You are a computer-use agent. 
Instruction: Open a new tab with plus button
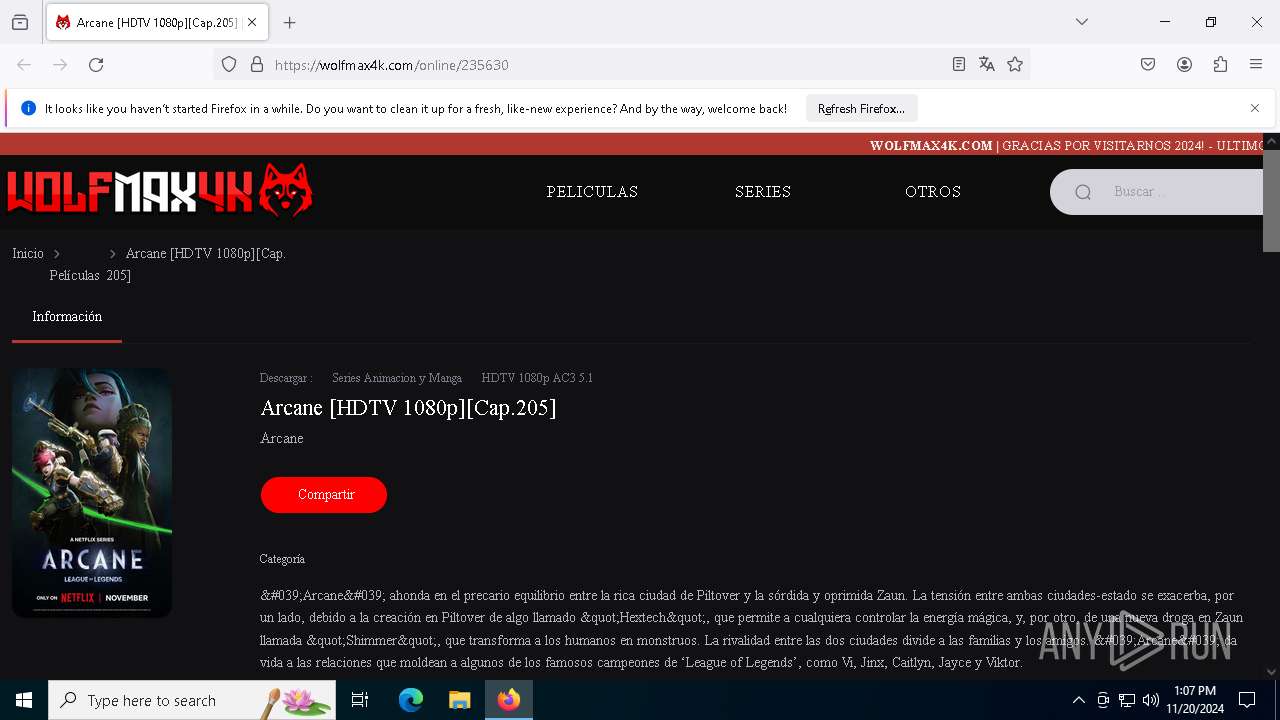(x=290, y=22)
